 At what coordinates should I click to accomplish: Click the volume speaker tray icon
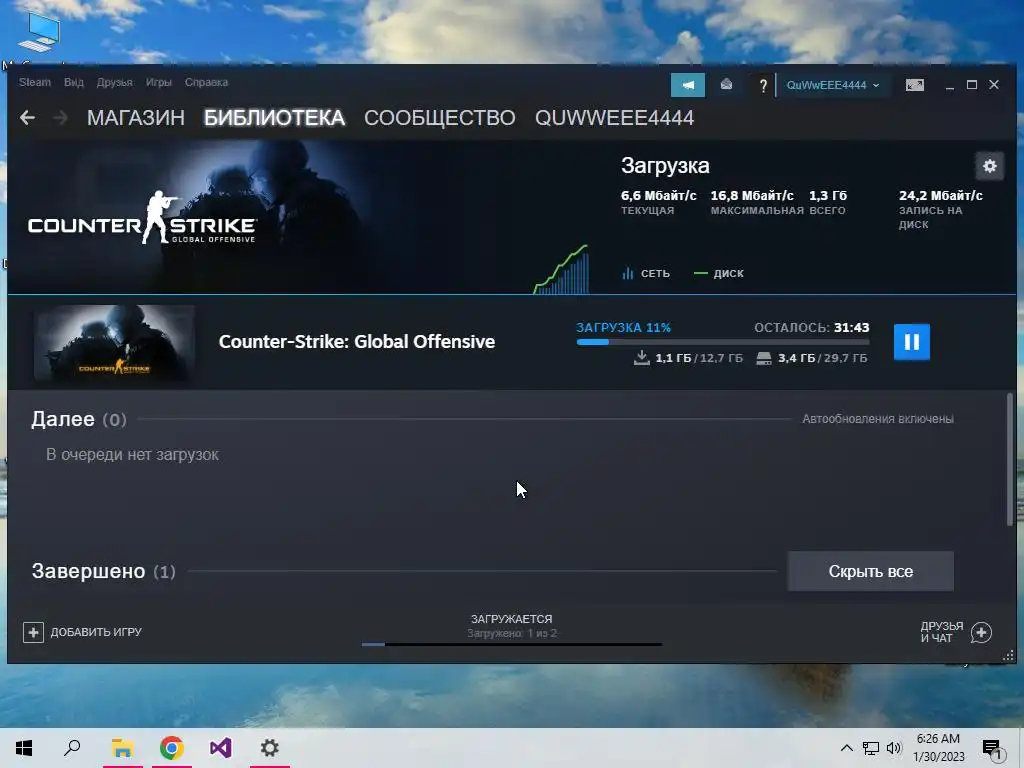894,748
